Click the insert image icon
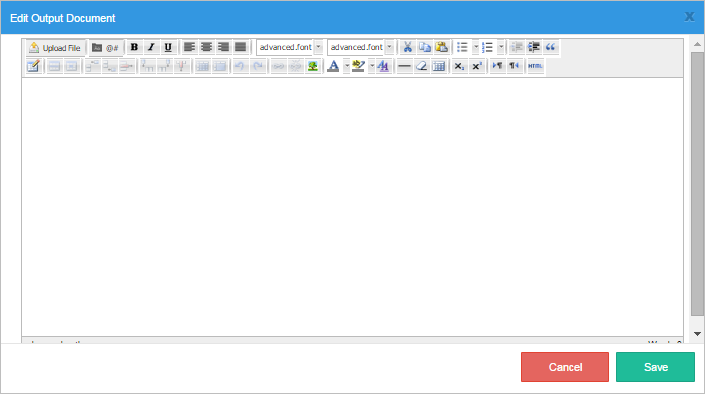 point(313,66)
